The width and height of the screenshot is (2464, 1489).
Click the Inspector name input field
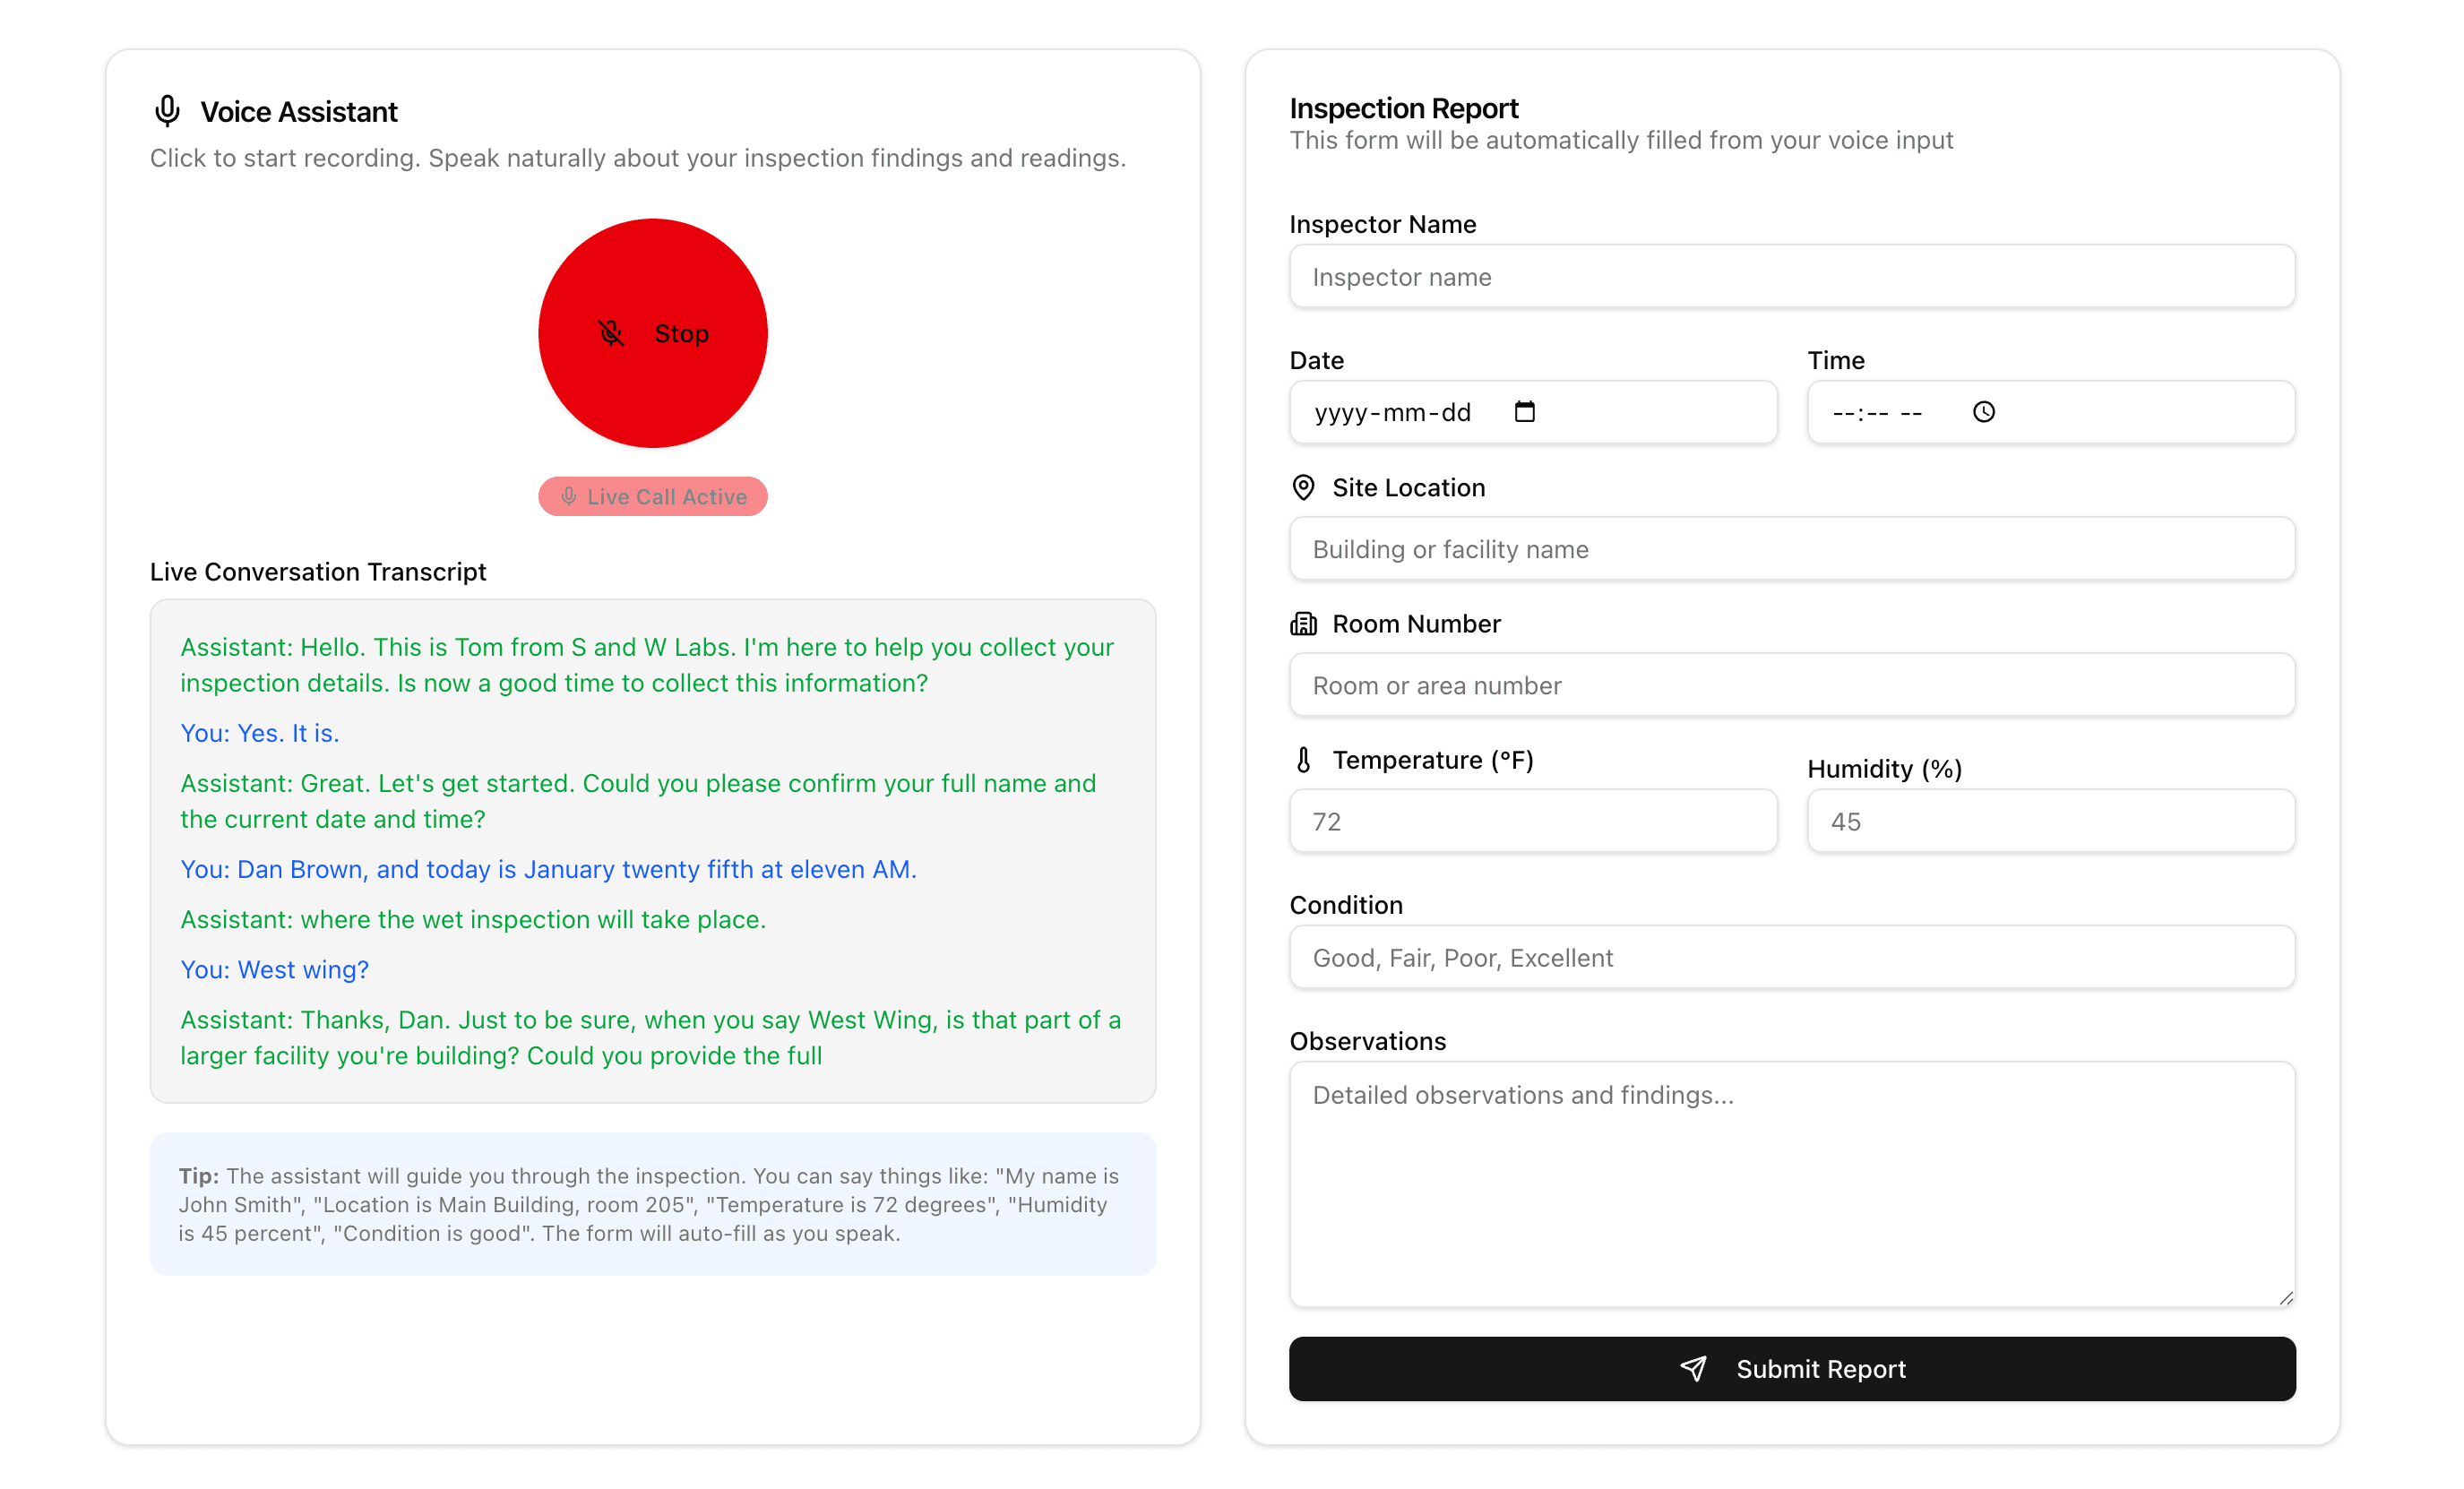point(1791,276)
